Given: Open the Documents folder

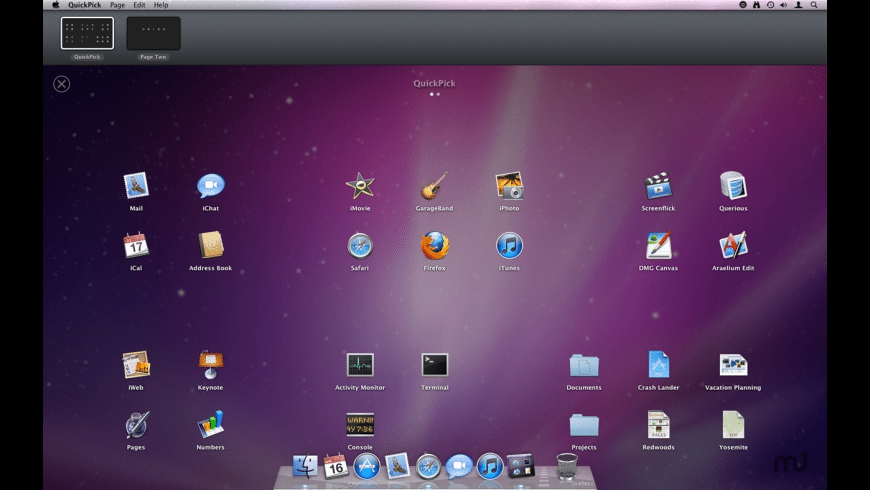Looking at the screenshot, I should click(x=584, y=365).
